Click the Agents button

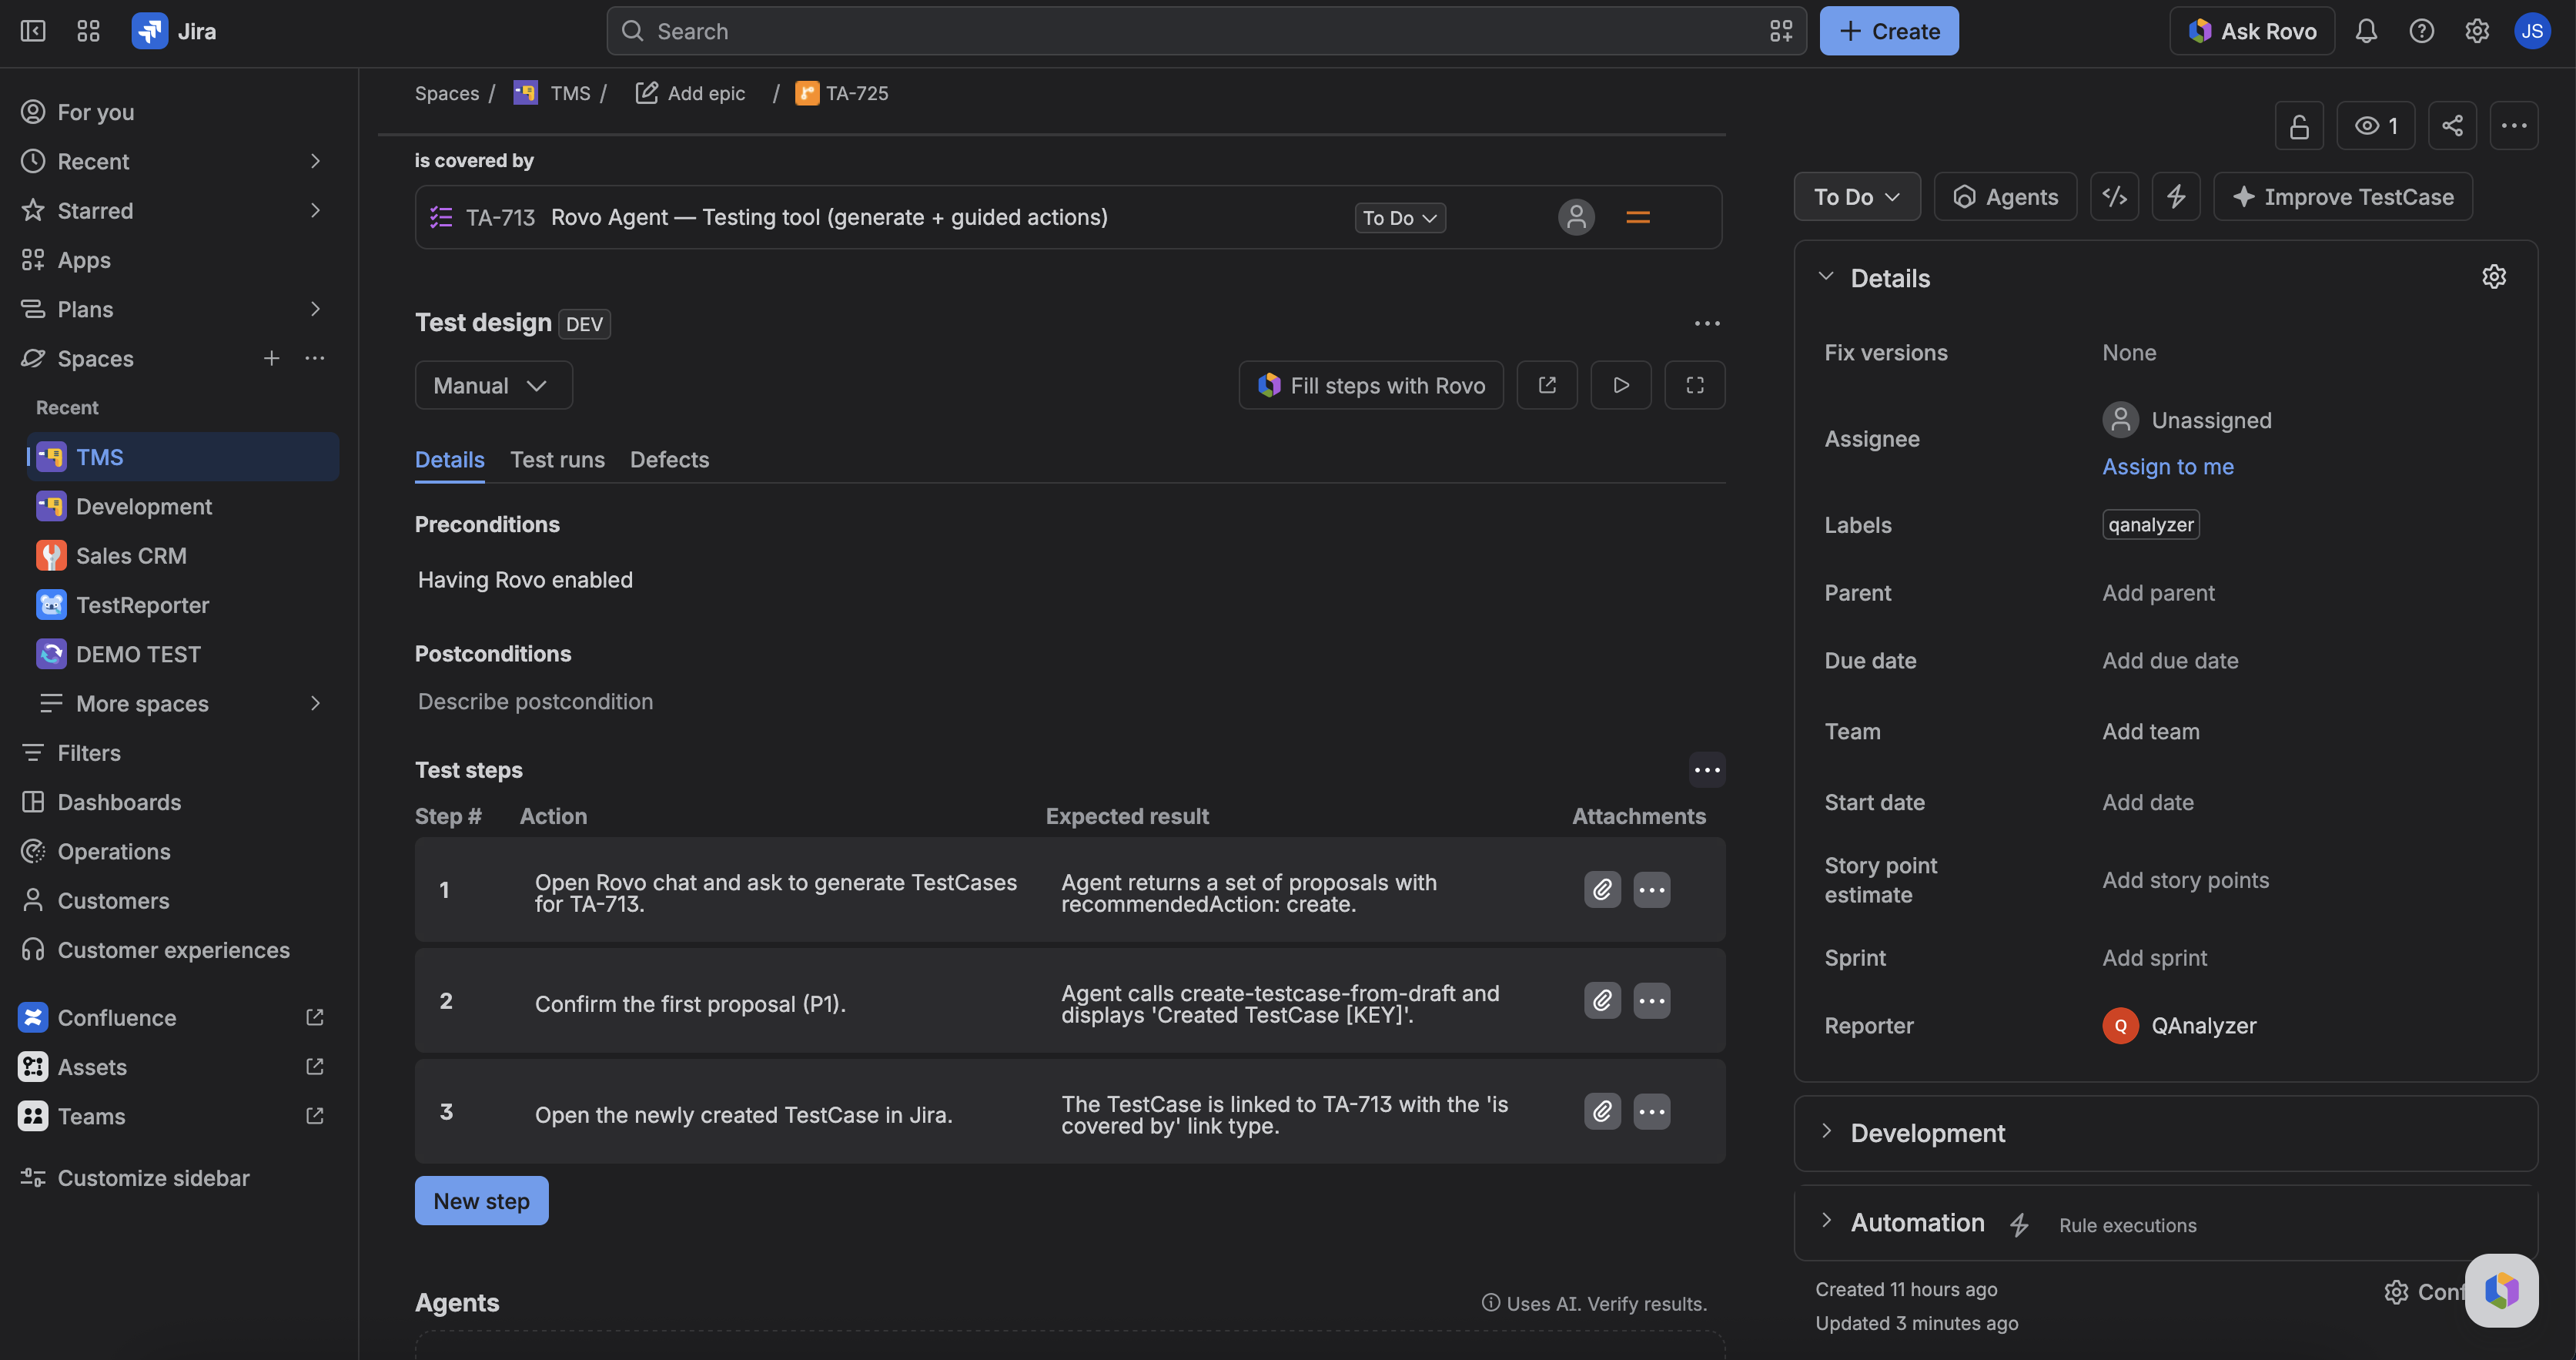(2005, 197)
